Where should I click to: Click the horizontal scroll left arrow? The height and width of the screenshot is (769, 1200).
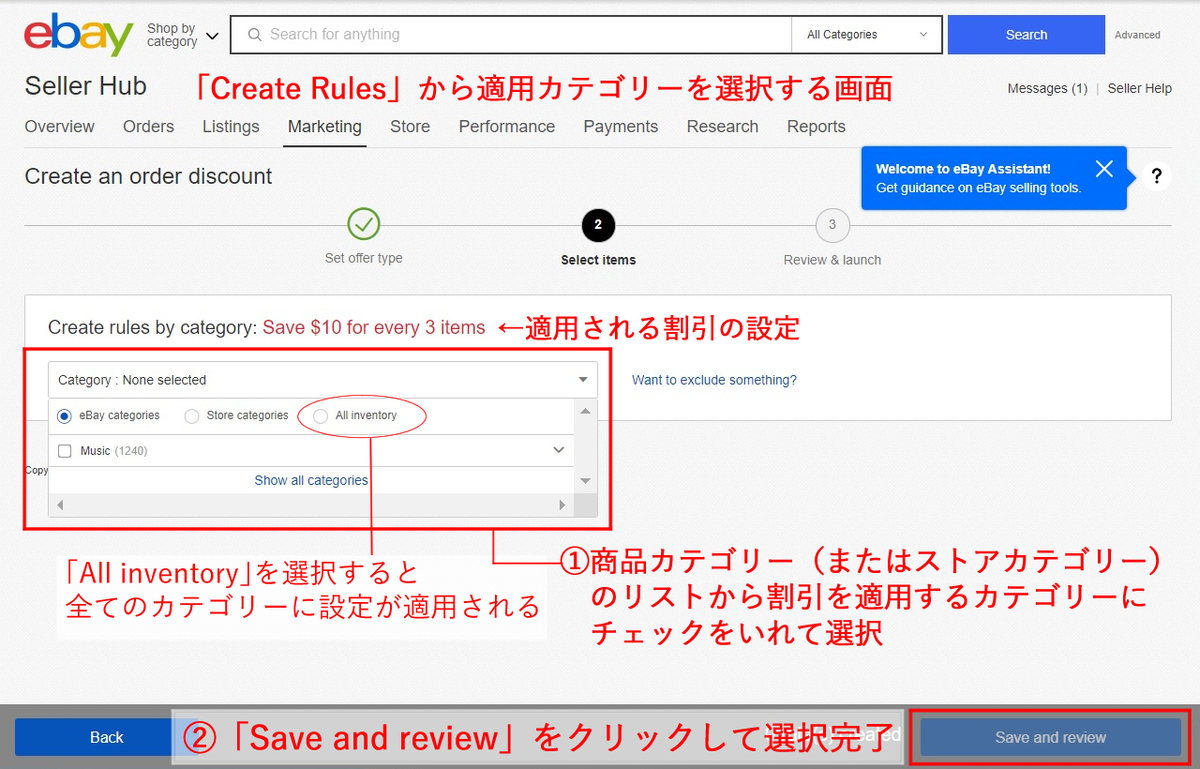pos(60,505)
